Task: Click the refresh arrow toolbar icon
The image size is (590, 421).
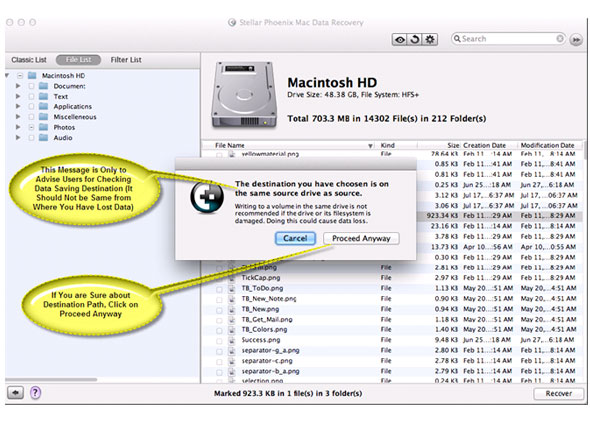Action: pyautogui.click(x=415, y=39)
